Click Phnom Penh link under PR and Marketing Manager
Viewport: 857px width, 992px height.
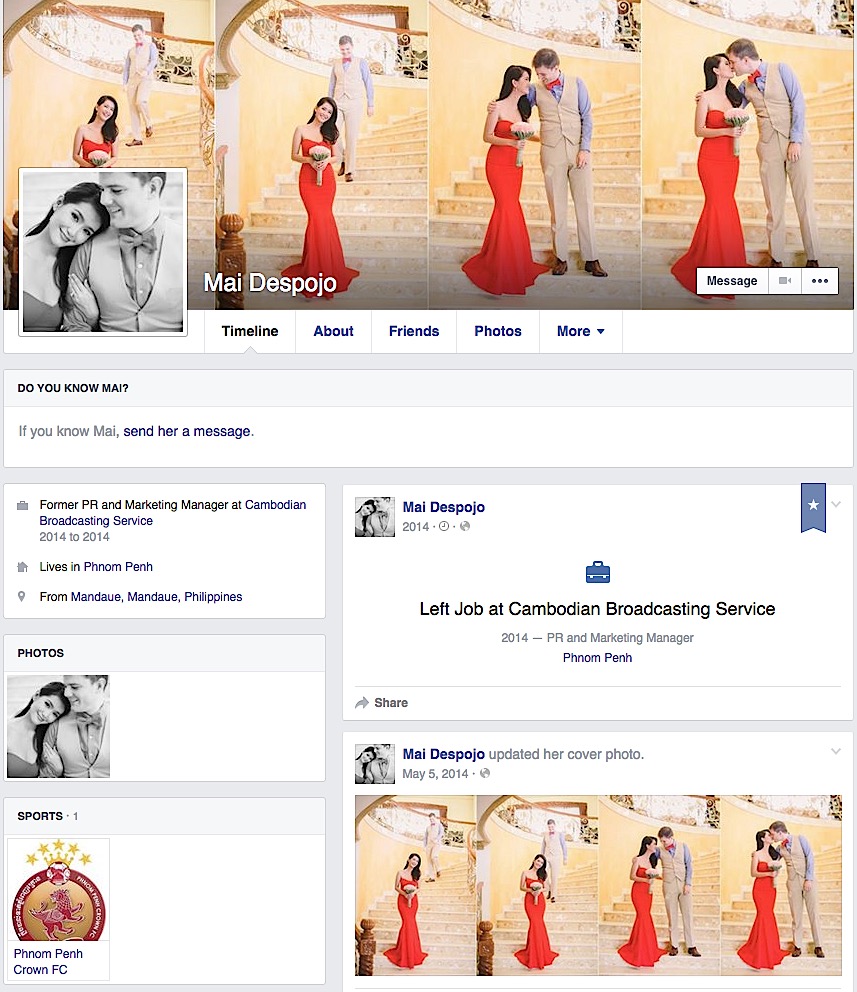(x=598, y=658)
